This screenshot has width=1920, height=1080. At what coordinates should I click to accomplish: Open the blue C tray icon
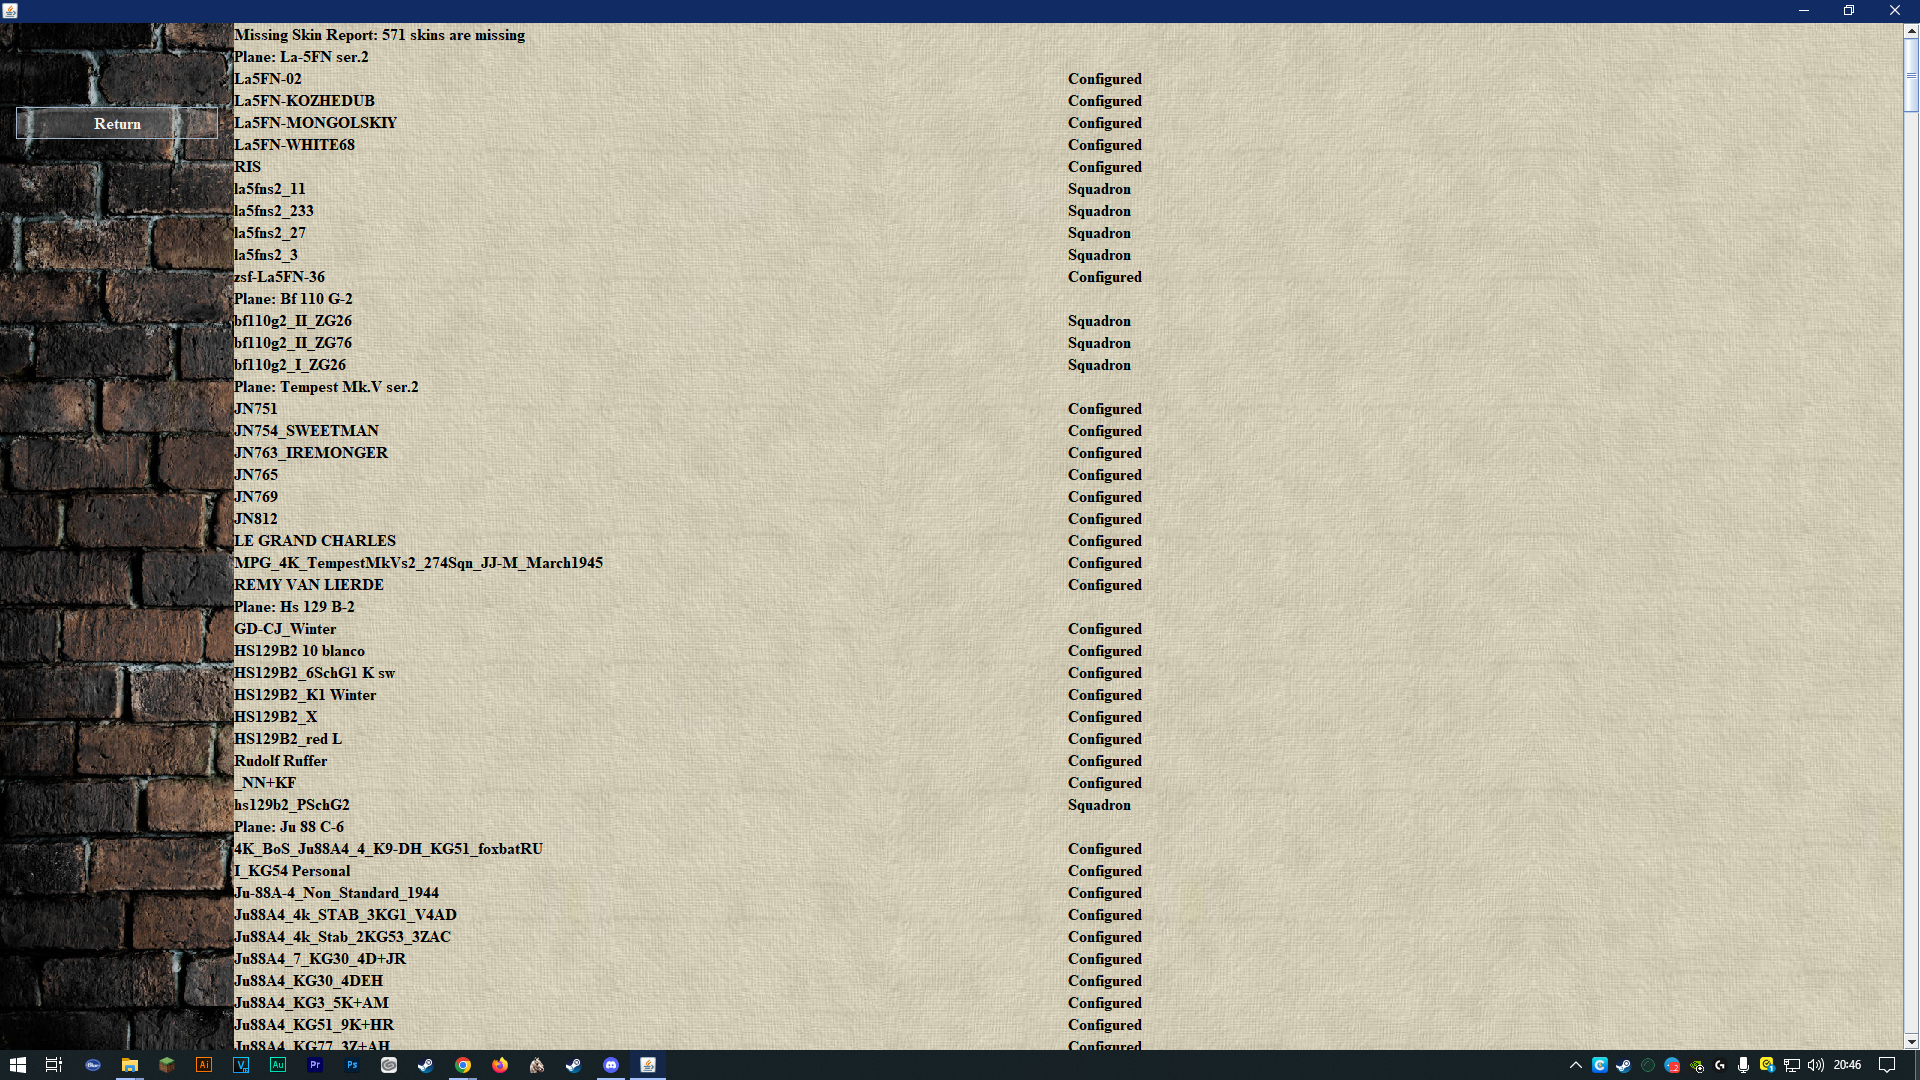point(1599,1065)
